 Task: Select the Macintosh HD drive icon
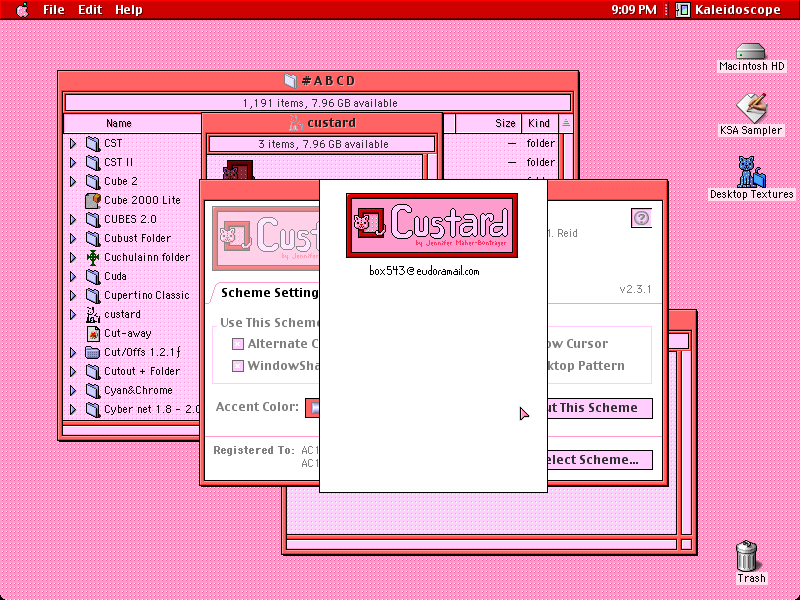click(751, 51)
